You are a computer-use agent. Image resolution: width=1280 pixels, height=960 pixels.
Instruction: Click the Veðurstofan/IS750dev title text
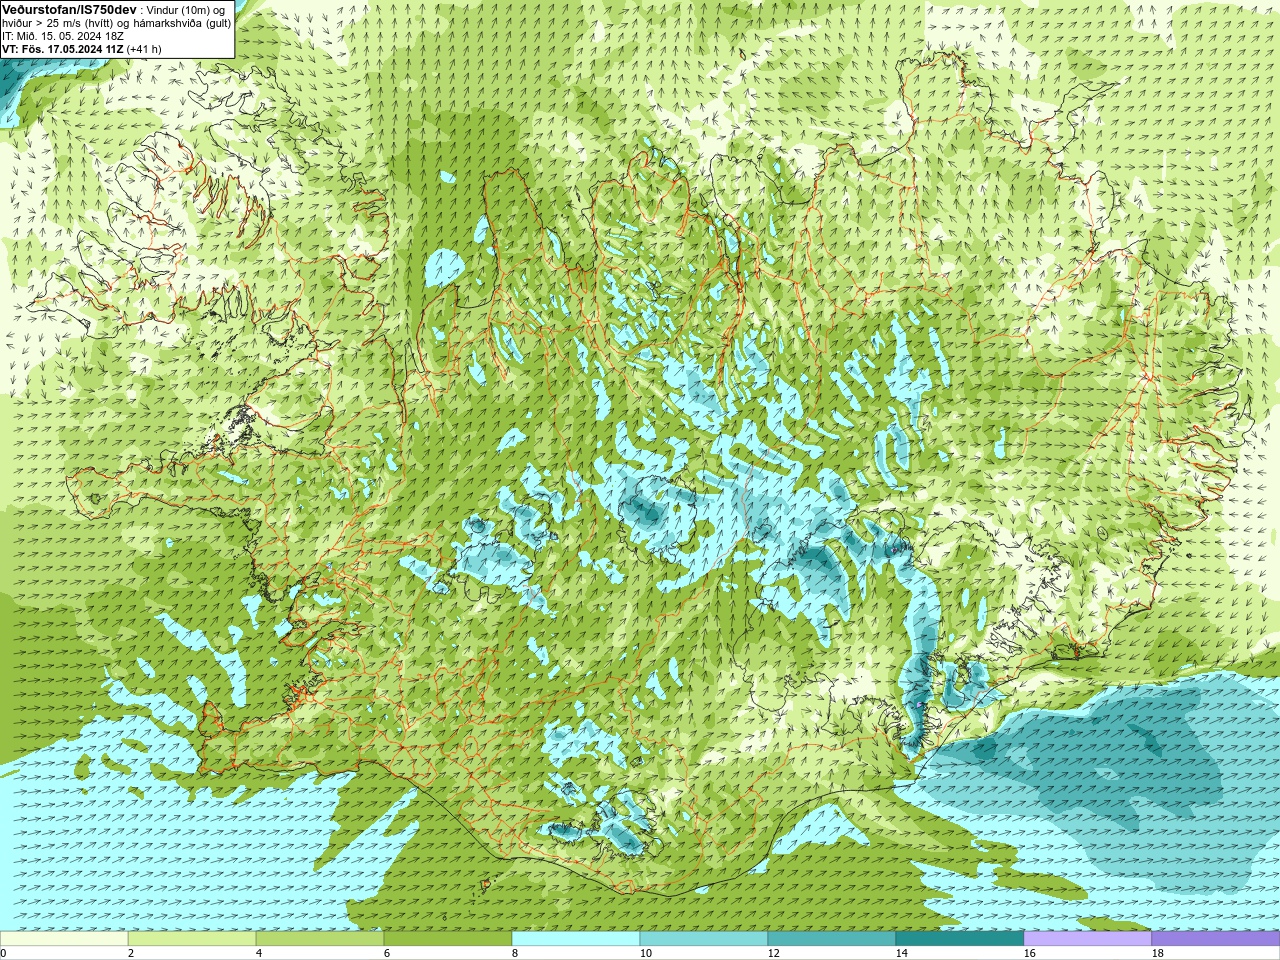(69, 9)
